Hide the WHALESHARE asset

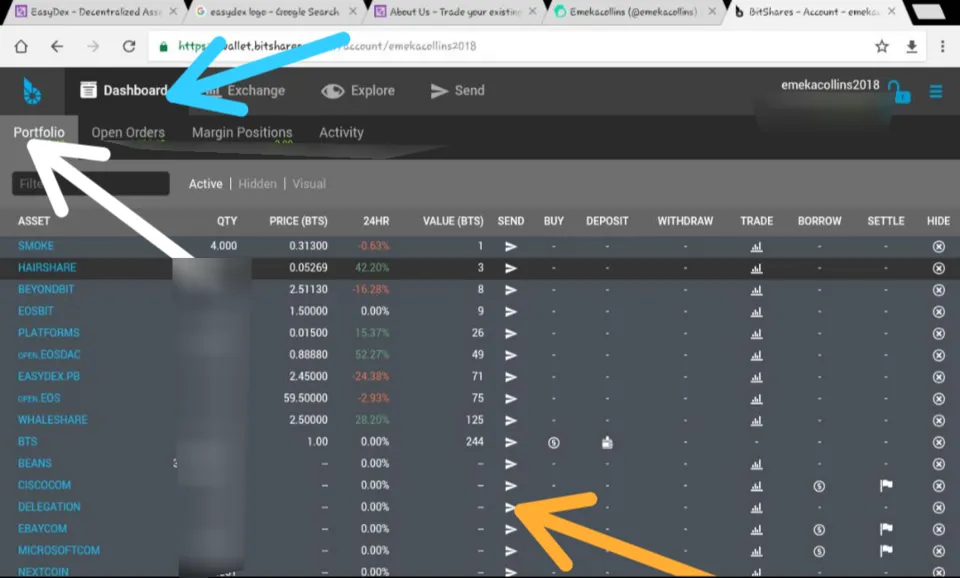tap(939, 421)
